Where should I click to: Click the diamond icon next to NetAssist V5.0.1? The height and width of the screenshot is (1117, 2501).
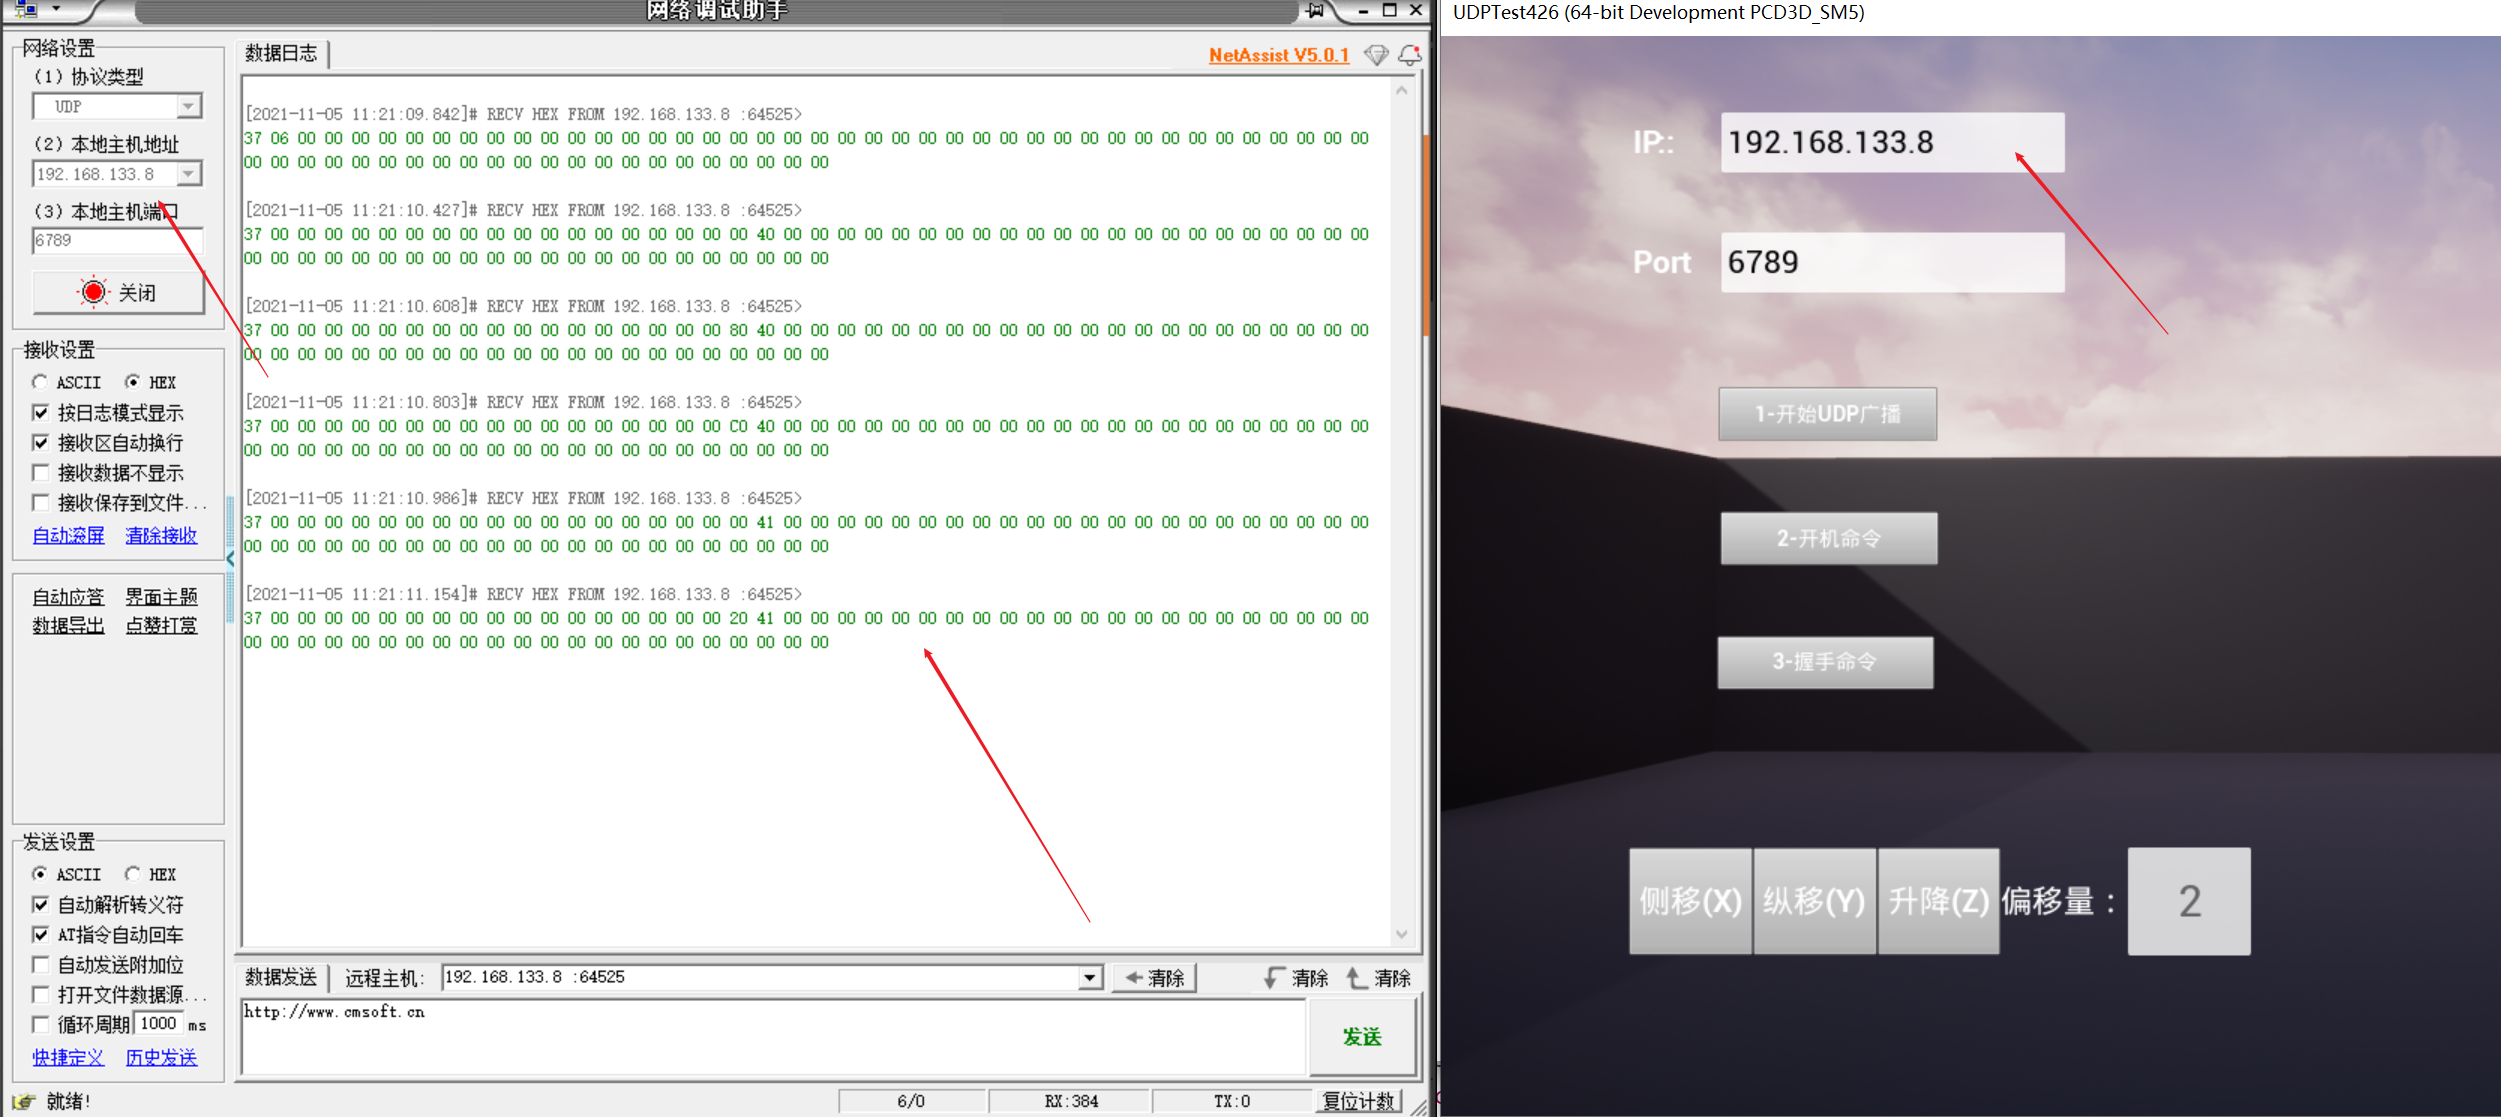pyautogui.click(x=1376, y=55)
